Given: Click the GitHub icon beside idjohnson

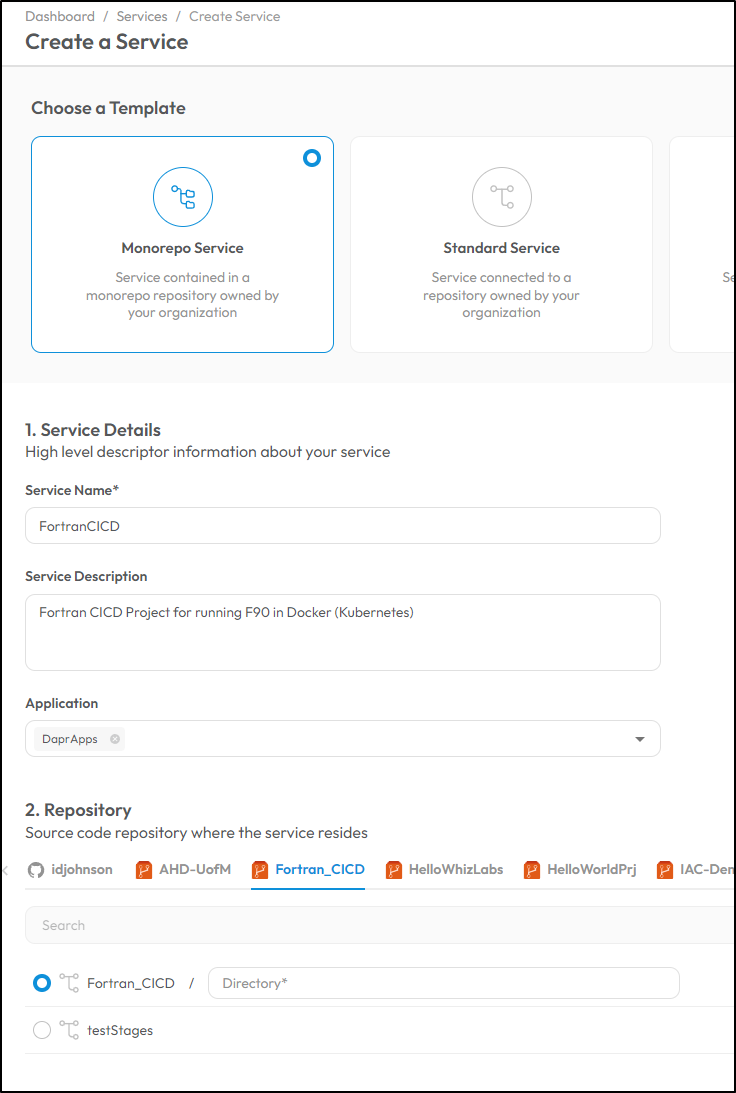Looking at the screenshot, I should (x=36, y=869).
